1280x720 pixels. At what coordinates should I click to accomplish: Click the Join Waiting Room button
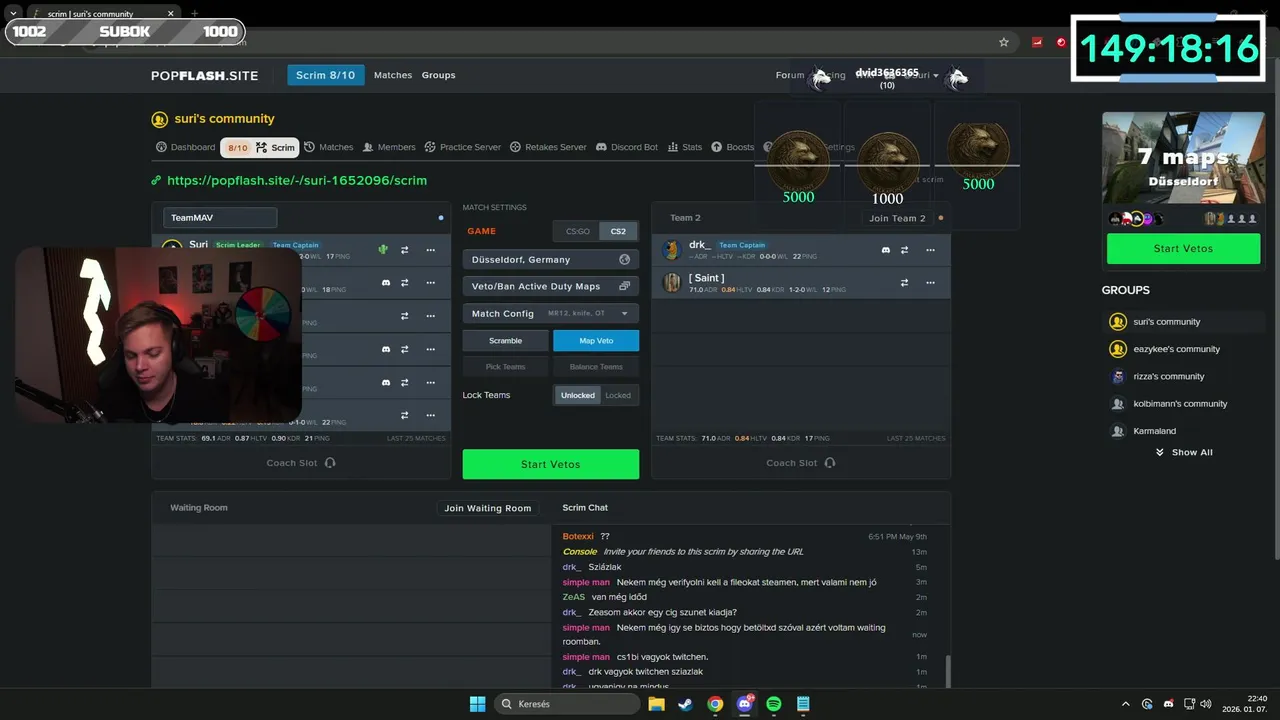click(x=488, y=508)
